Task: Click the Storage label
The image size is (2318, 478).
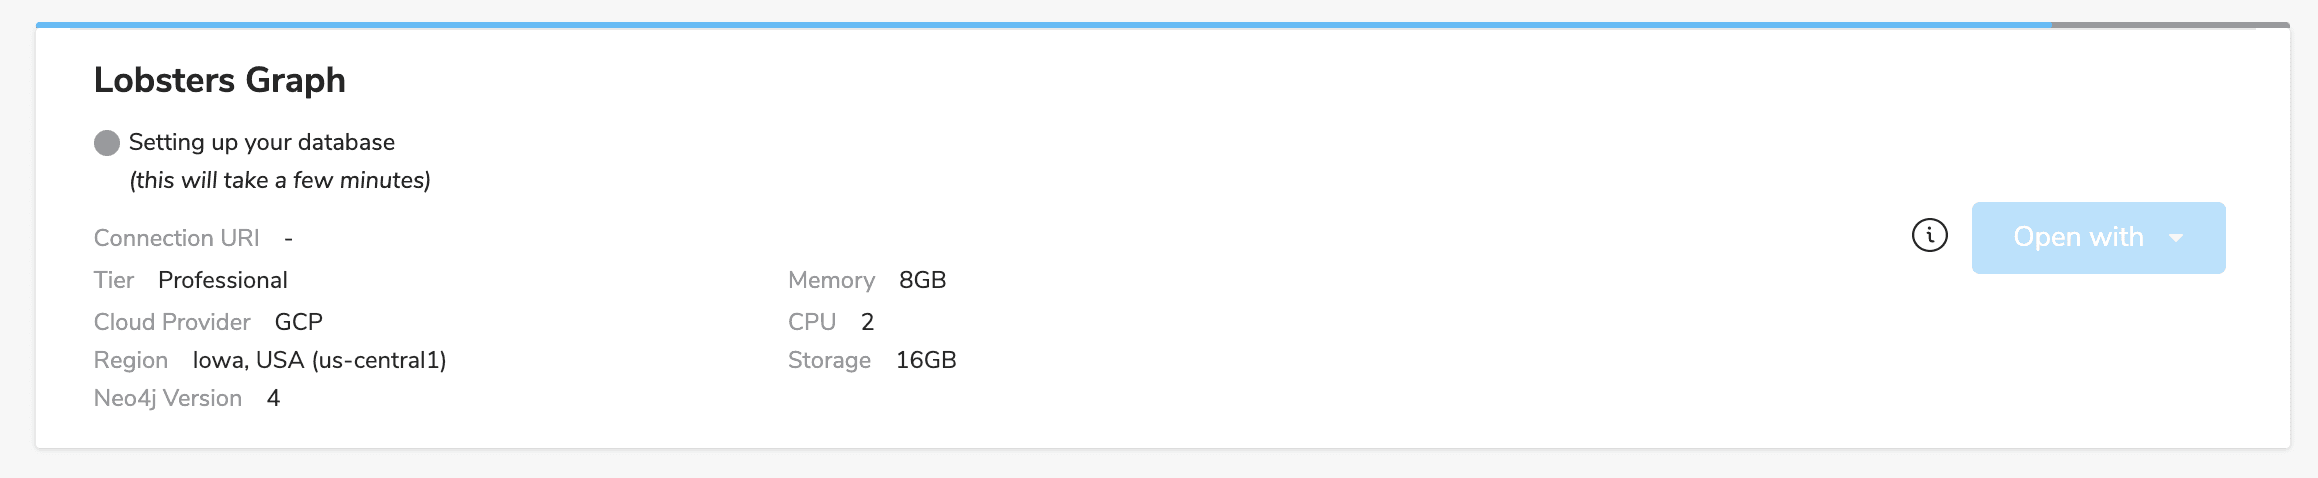Action: pyautogui.click(x=829, y=360)
